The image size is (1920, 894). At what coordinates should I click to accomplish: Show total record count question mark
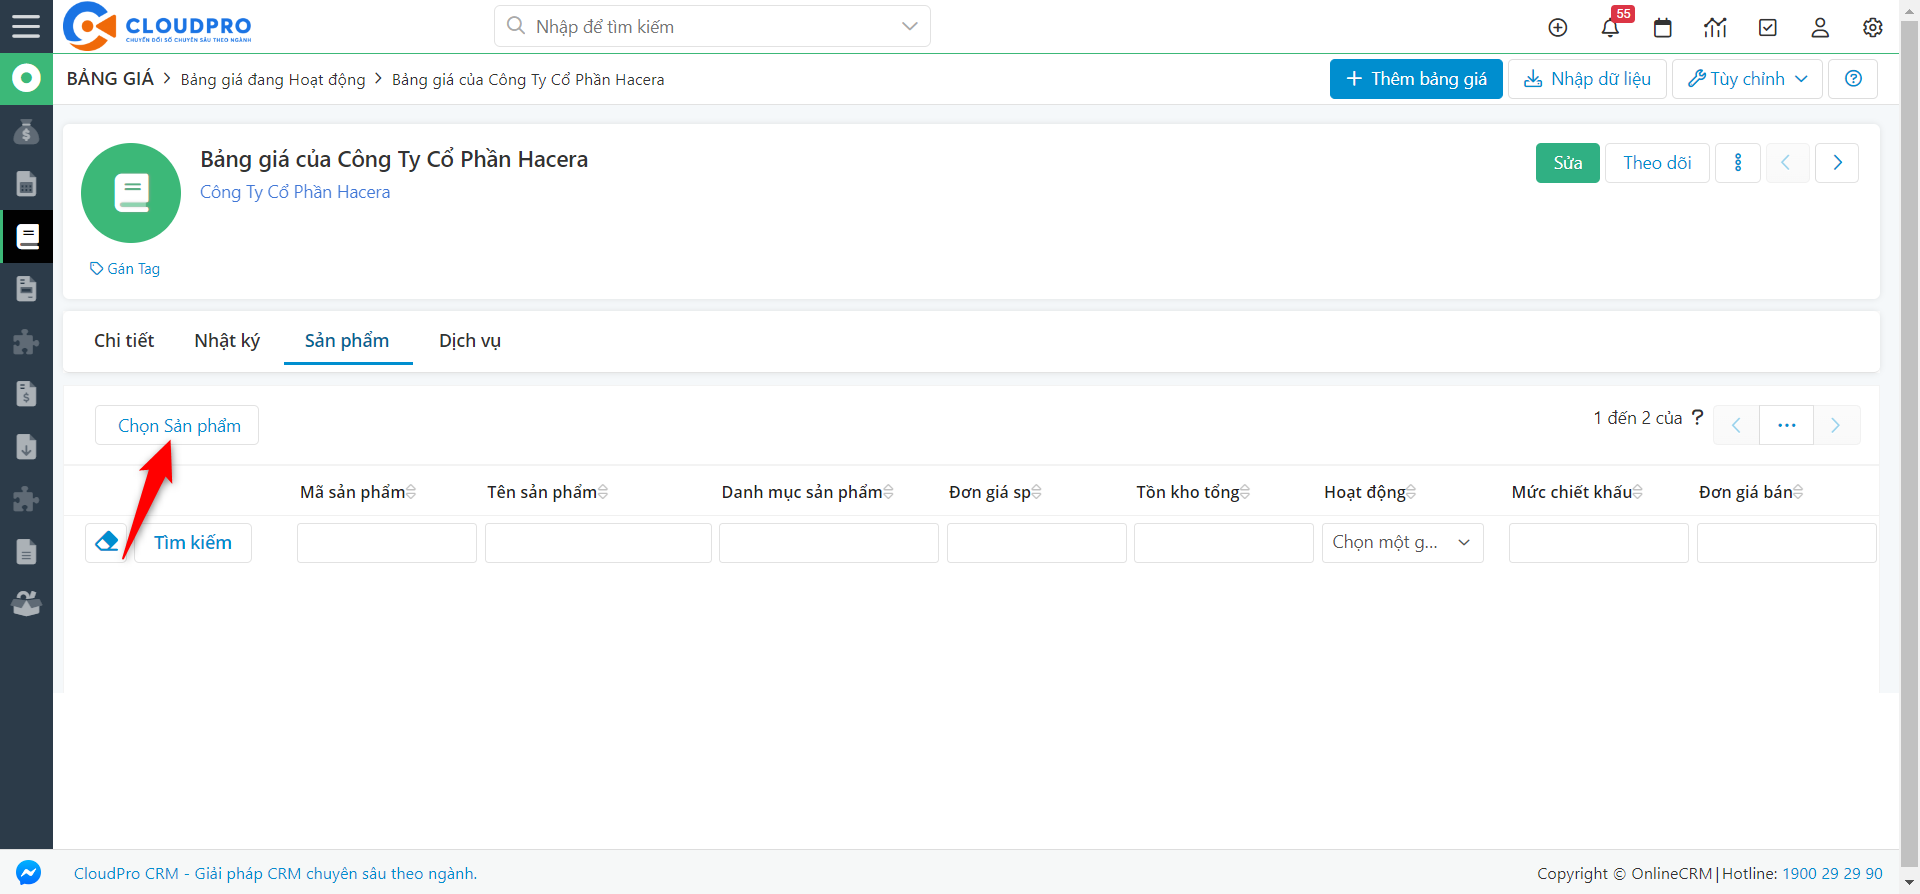coord(1697,418)
